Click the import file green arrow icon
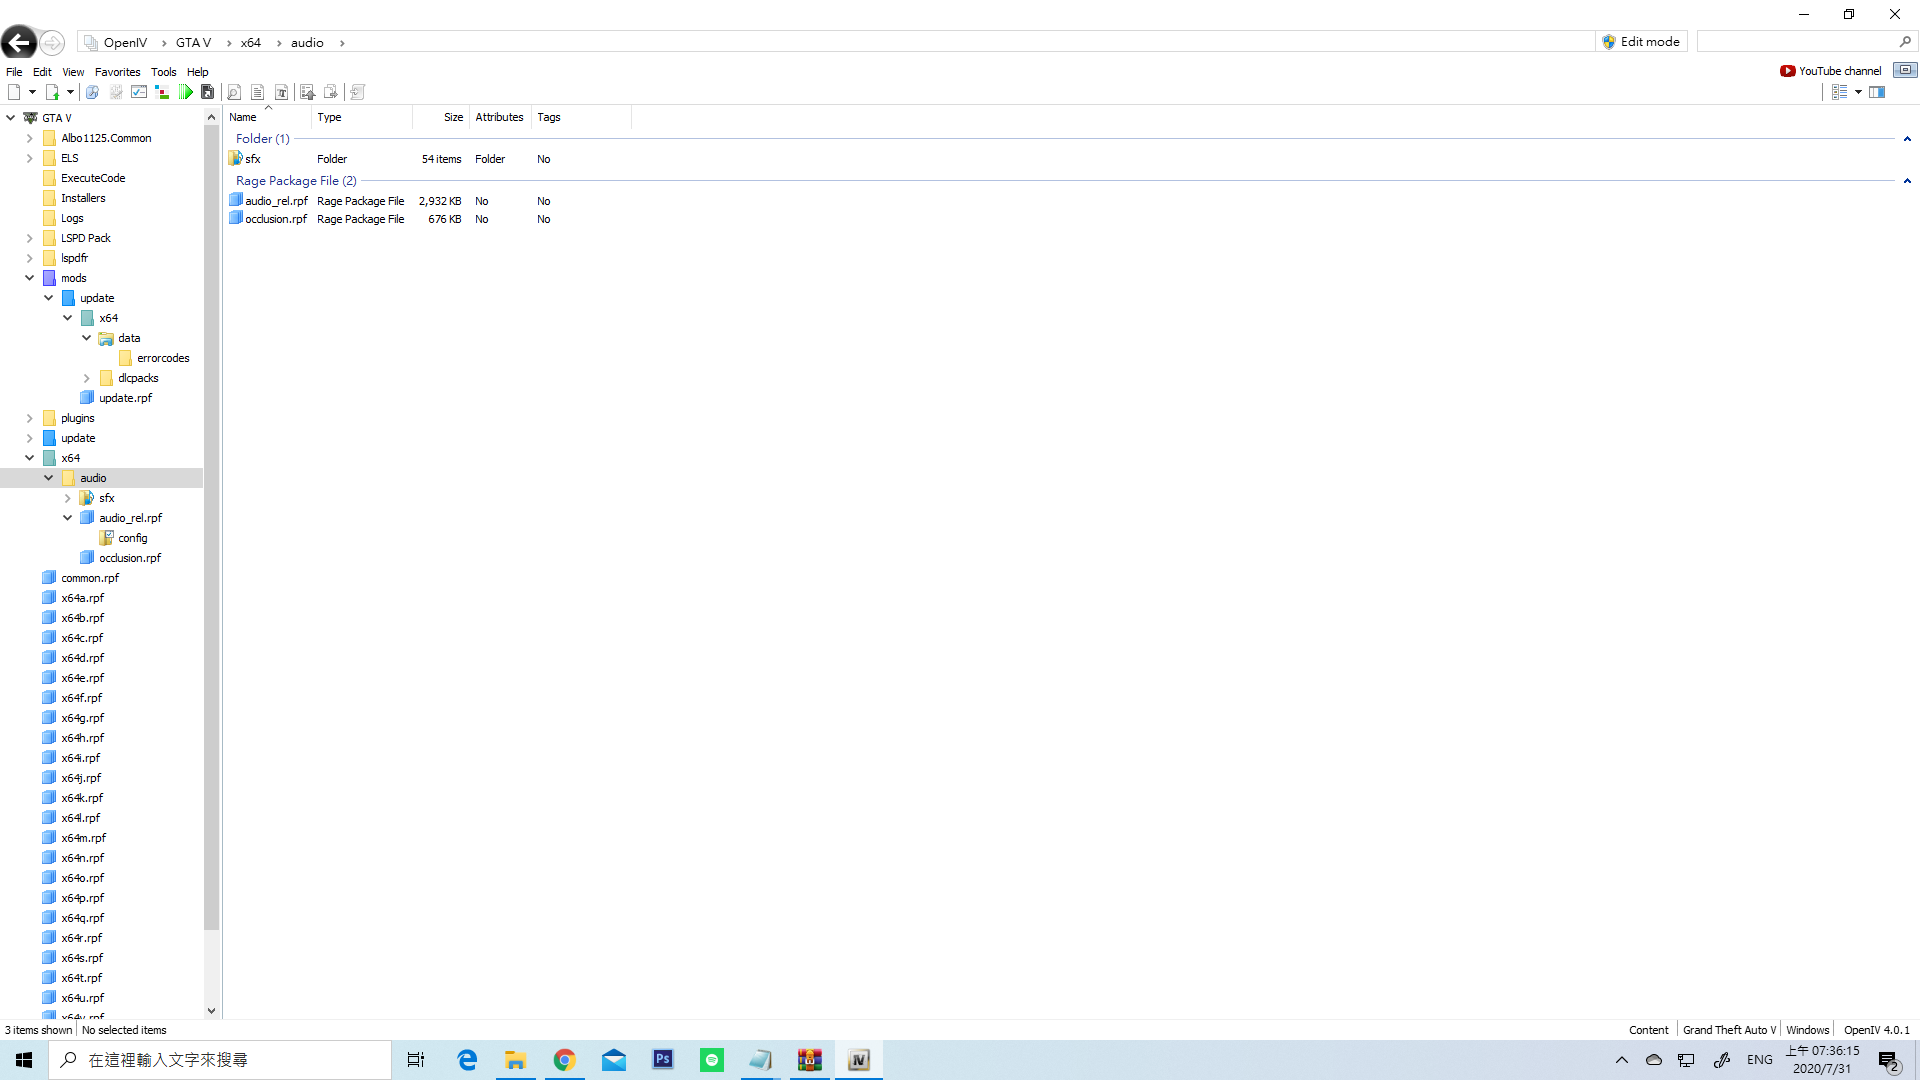Image resolution: width=1920 pixels, height=1080 pixels. 53,92
